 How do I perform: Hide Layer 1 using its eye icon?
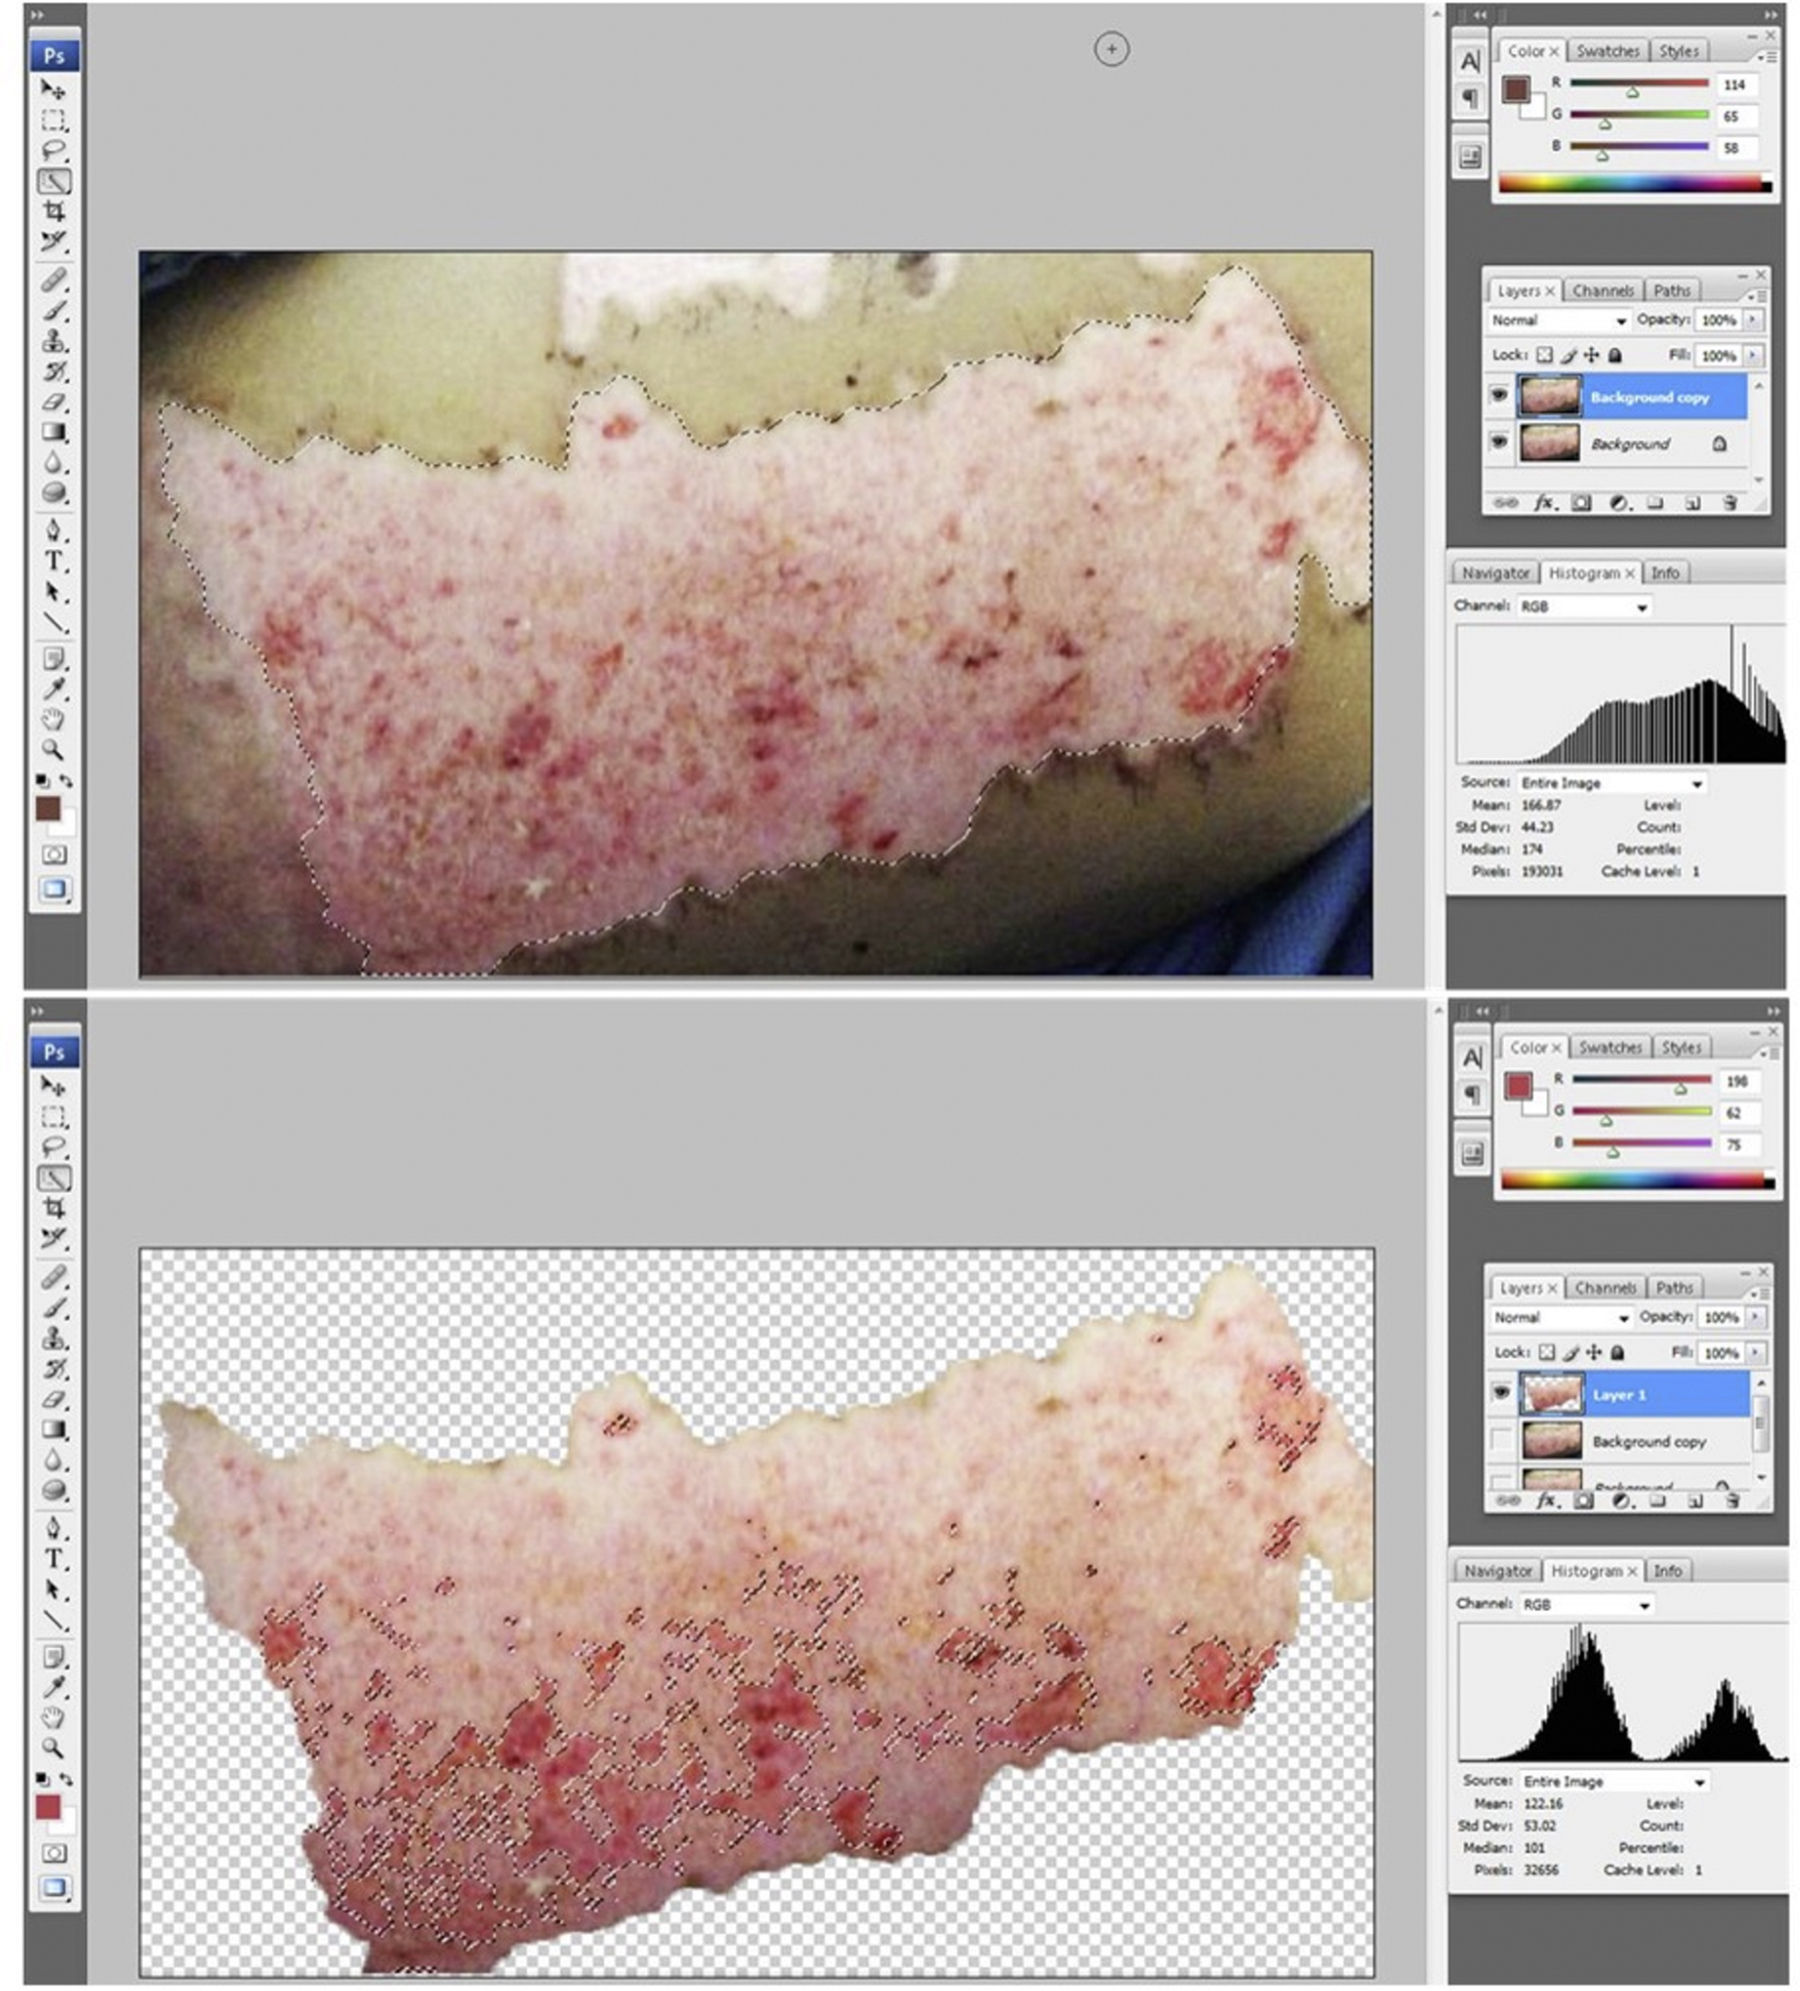tap(1501, 1392)
